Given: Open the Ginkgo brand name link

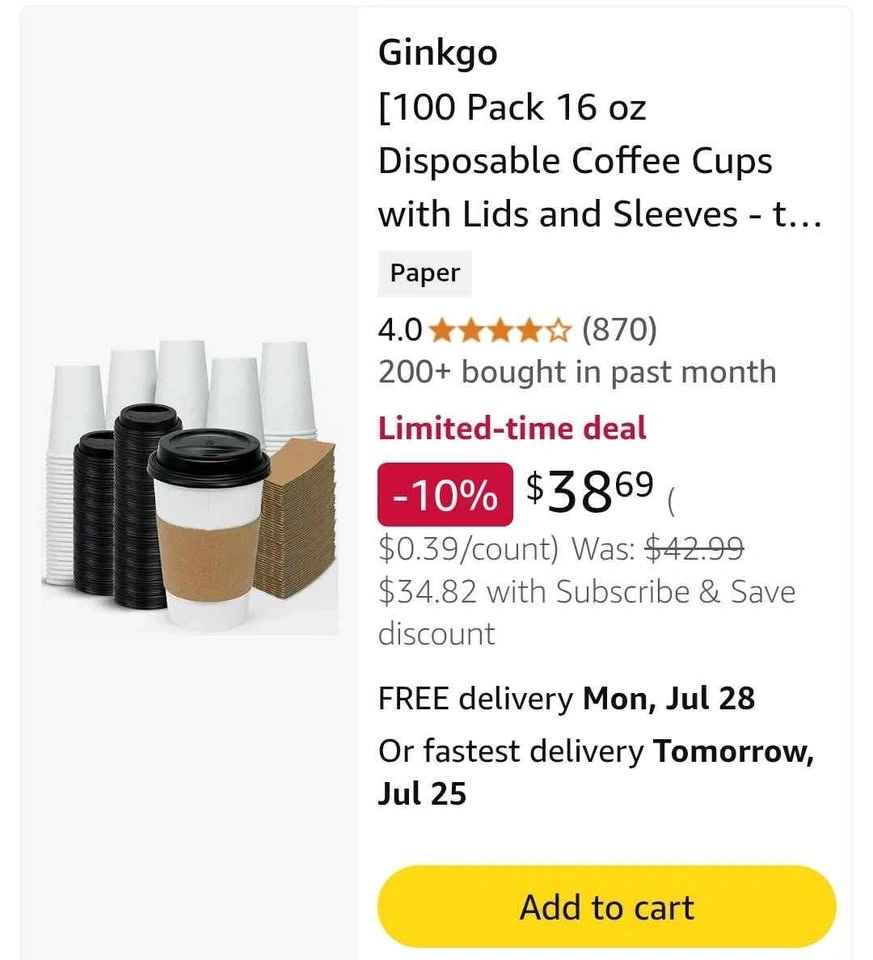Looking at the screenshot, I should coord(438,53).
